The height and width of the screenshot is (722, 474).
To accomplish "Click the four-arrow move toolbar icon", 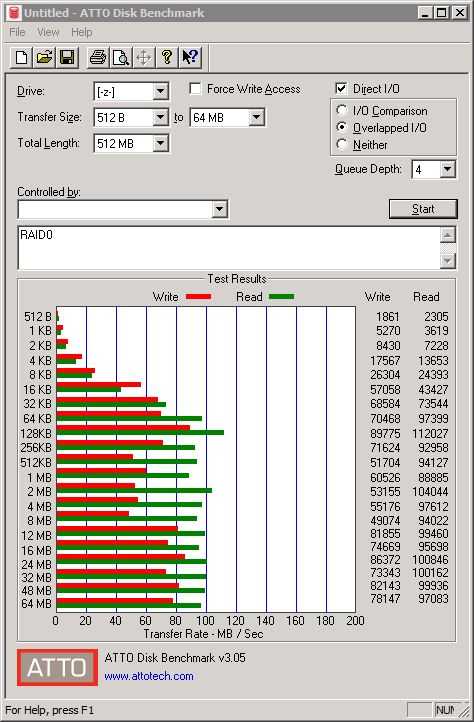I will 144,58.
